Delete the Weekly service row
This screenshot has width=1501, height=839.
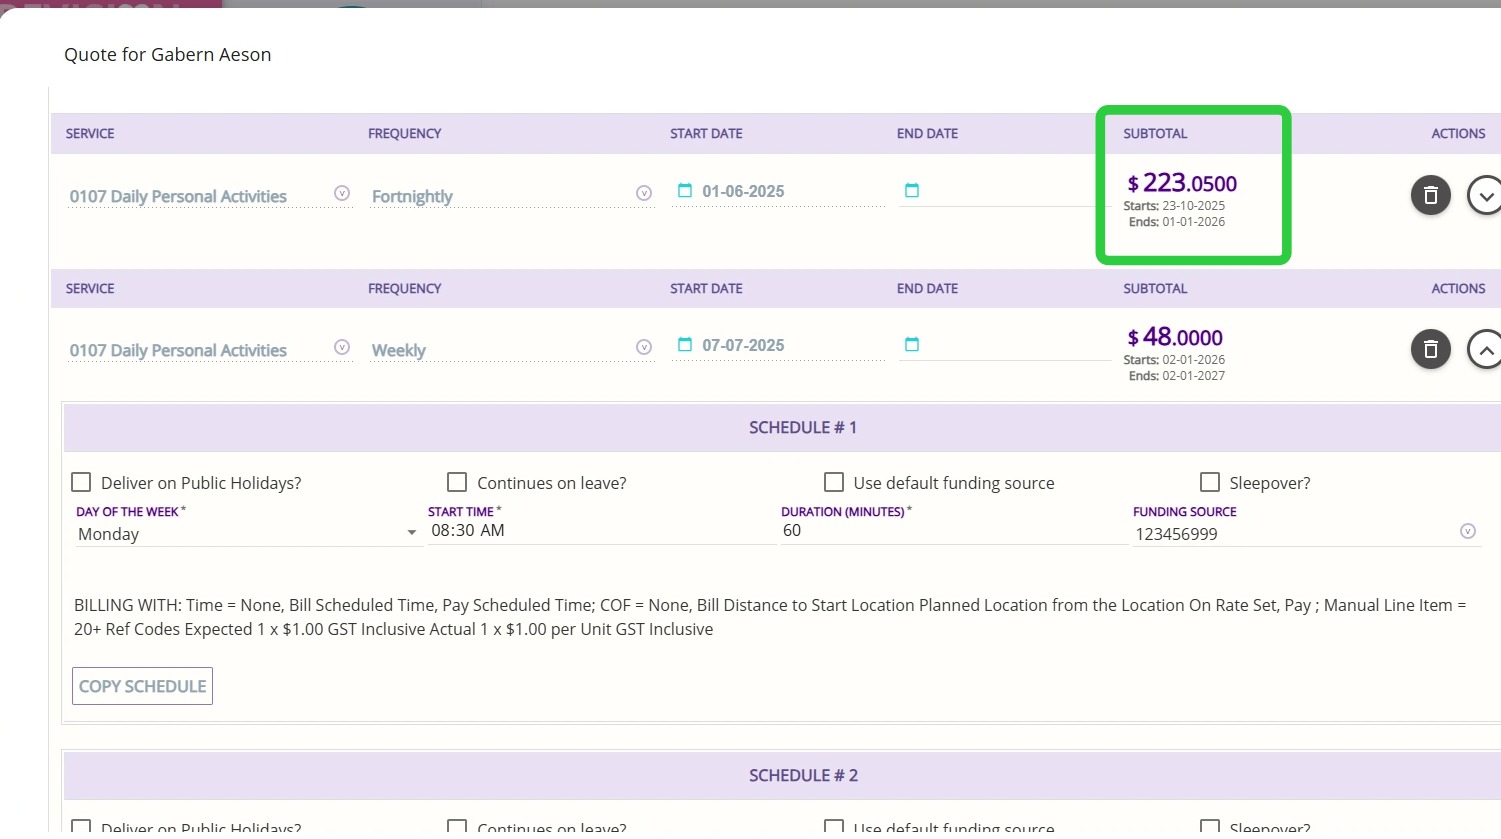click(1430, 349)
